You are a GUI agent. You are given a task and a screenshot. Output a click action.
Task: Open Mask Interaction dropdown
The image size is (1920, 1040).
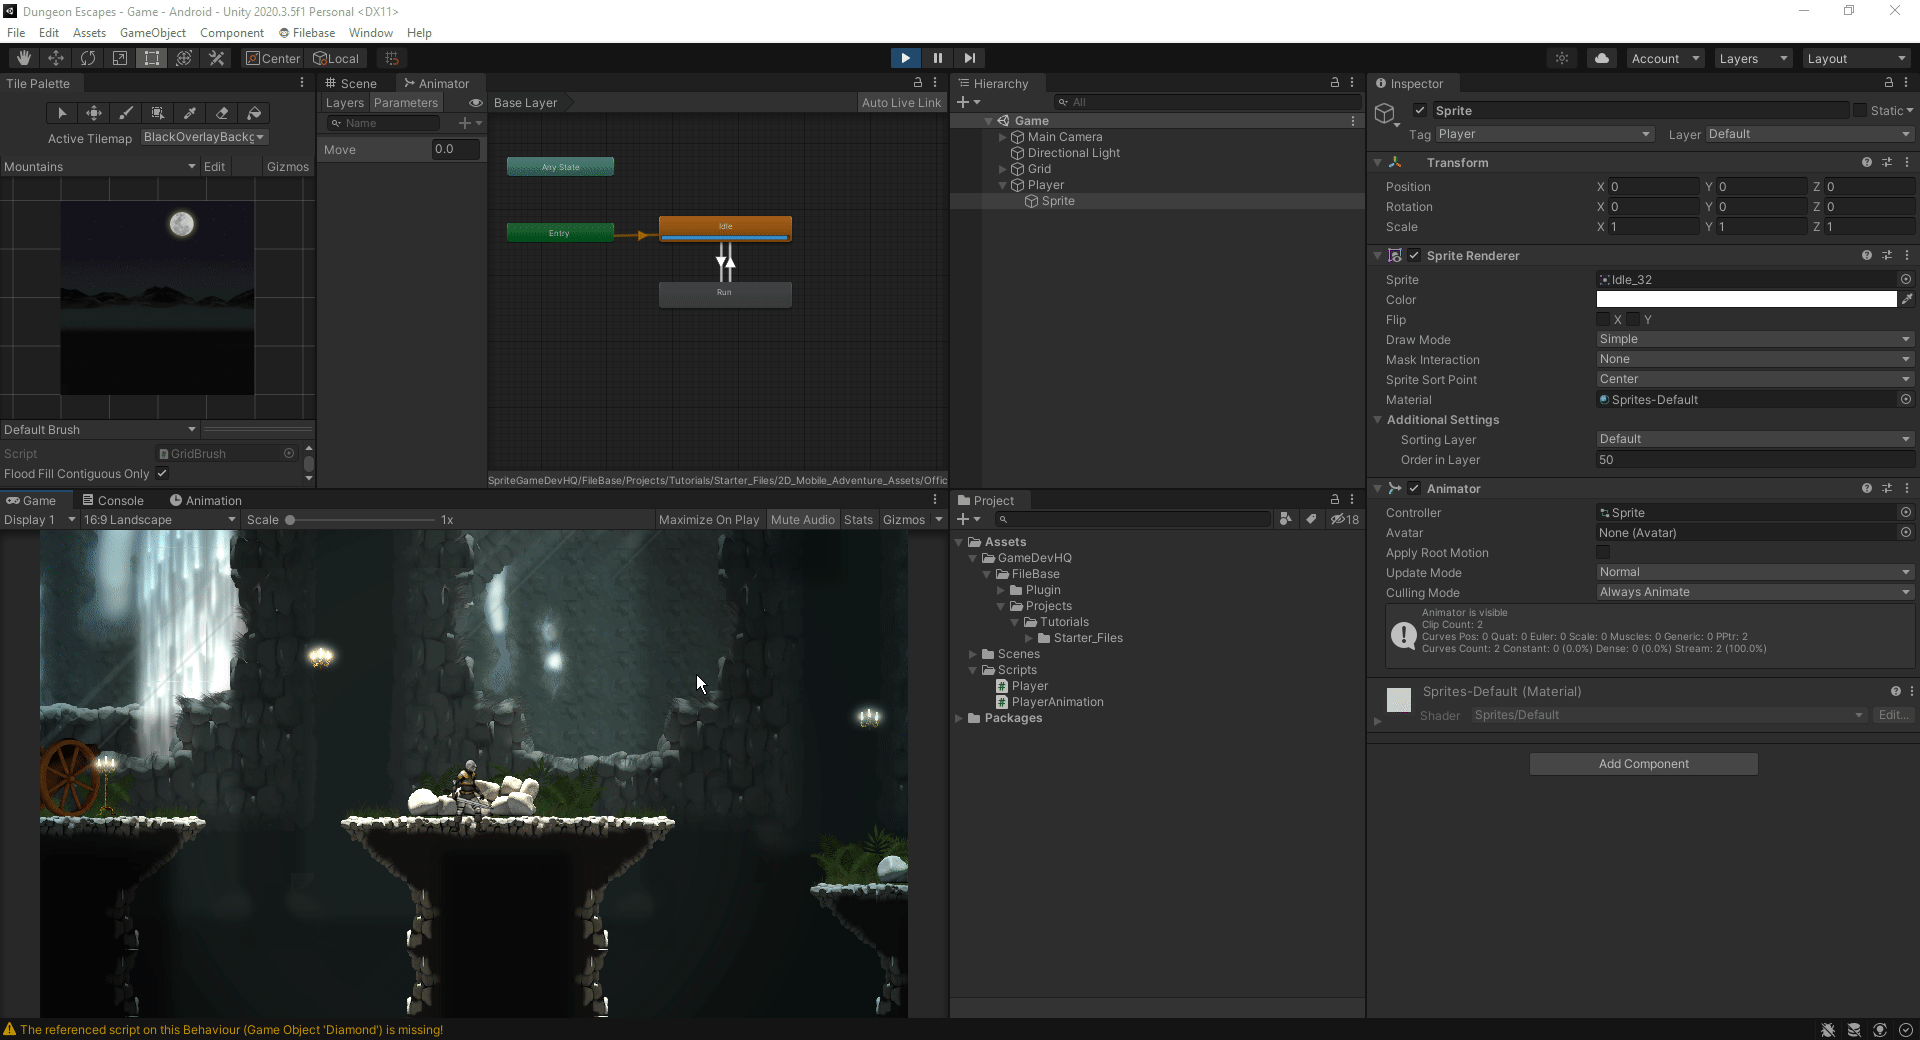point(1755,359)
